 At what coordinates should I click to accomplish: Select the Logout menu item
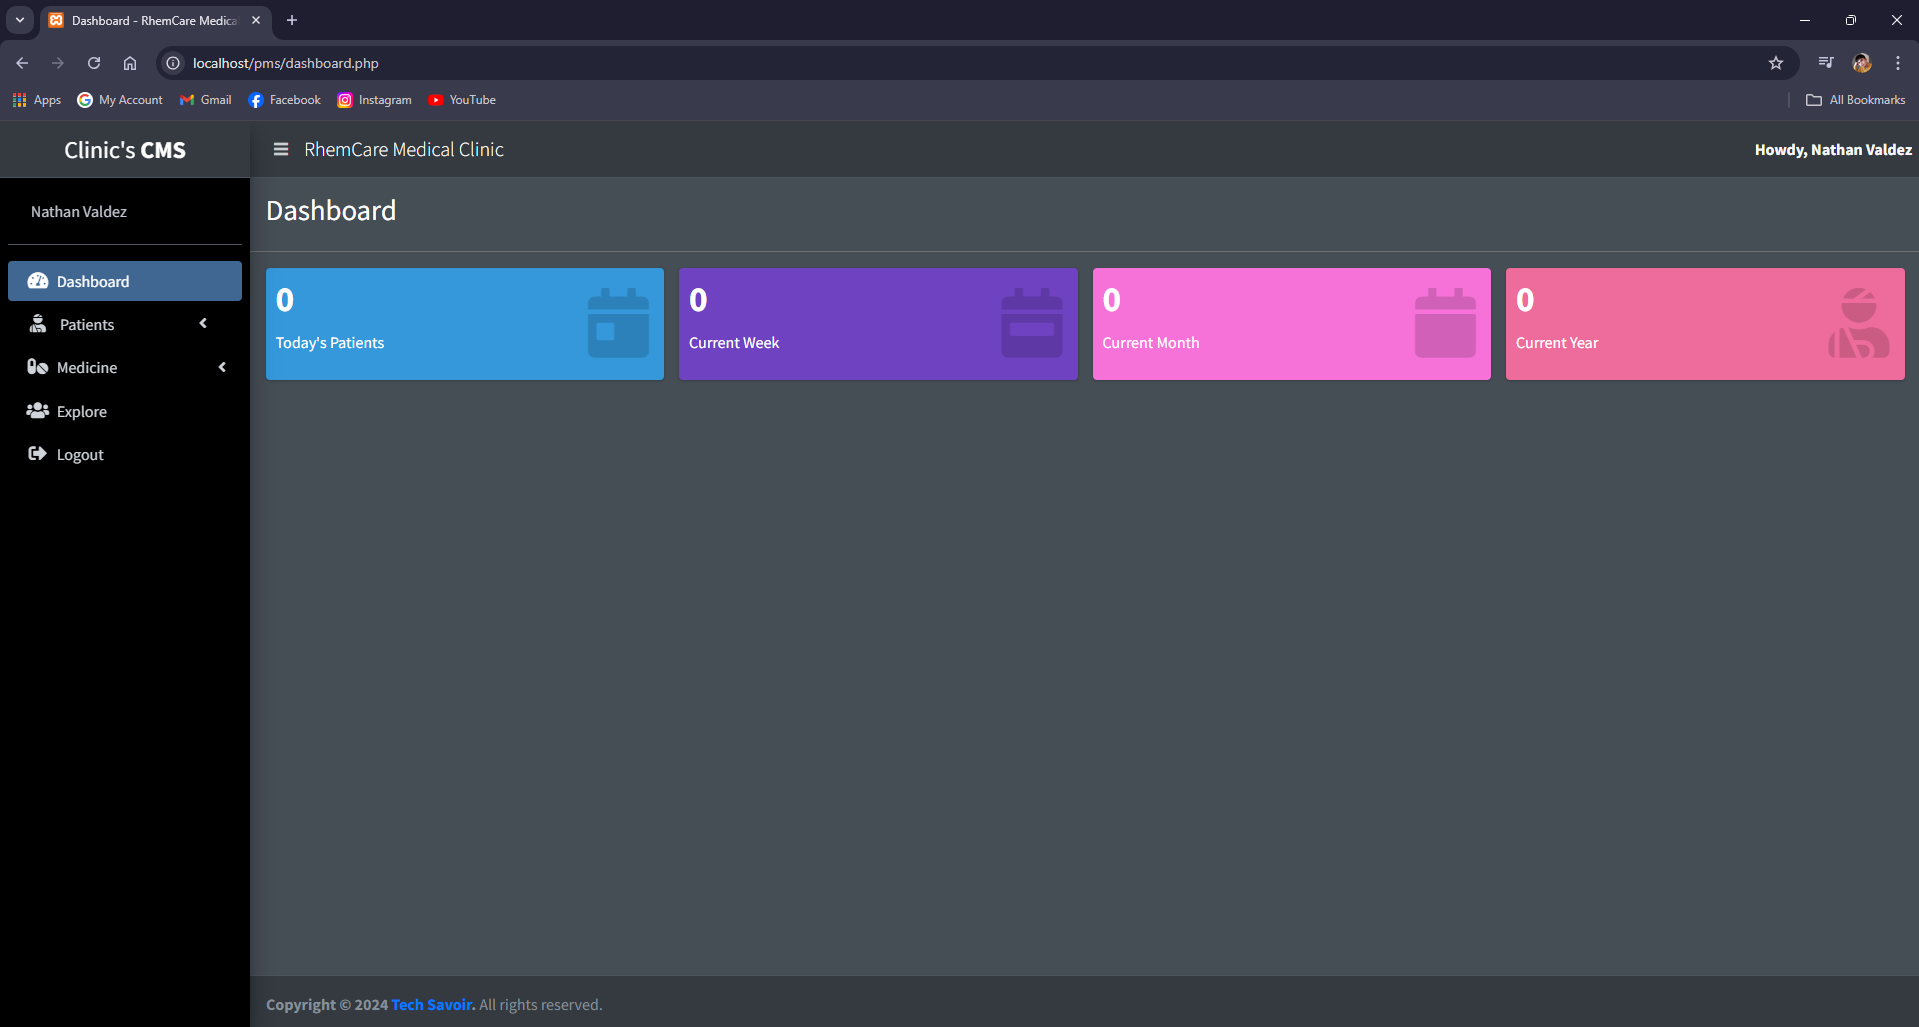(x=80, y=455)
